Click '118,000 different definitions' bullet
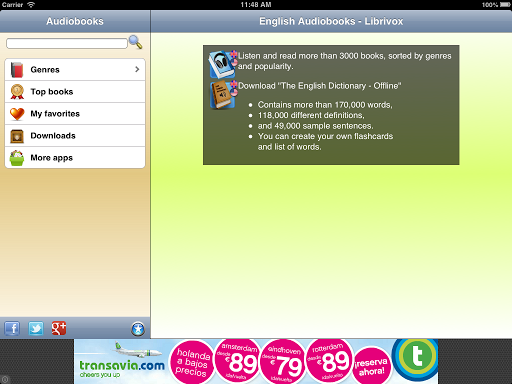This screenshot has width=512, height=384. [311, 115]
